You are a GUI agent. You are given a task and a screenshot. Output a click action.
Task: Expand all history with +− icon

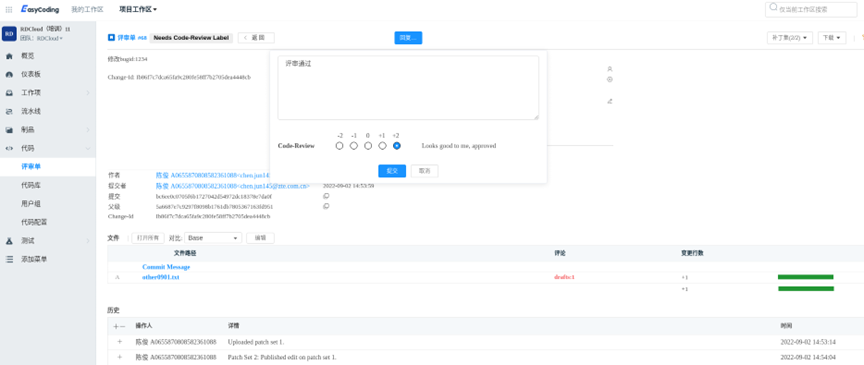click(119, 326)
